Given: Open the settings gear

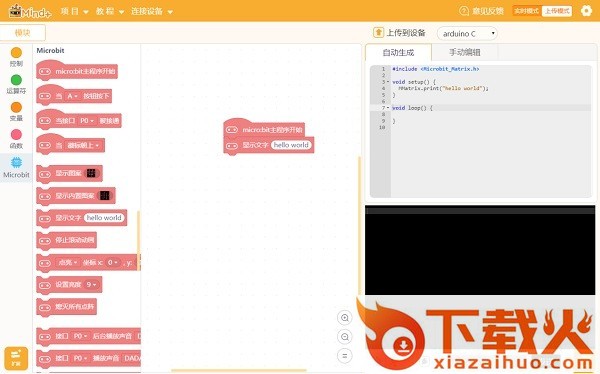Looking at the screenshot, I should (586, 11).
